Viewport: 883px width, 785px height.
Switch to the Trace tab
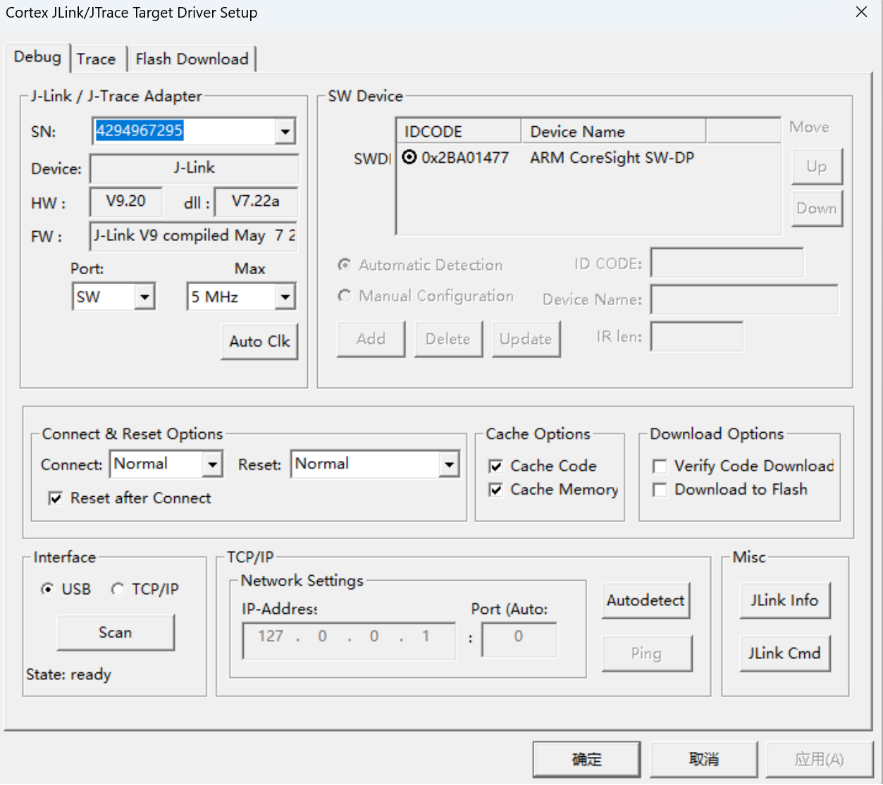96,59
